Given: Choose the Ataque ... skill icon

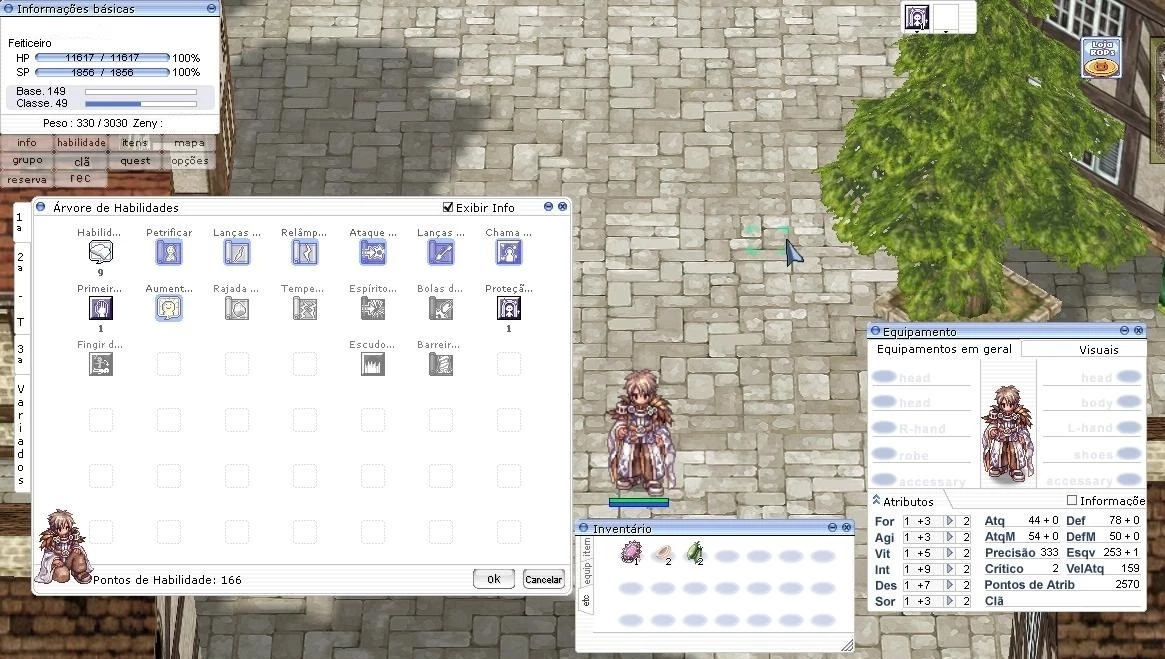Looking at the screenshot, I should click(372, 253).
